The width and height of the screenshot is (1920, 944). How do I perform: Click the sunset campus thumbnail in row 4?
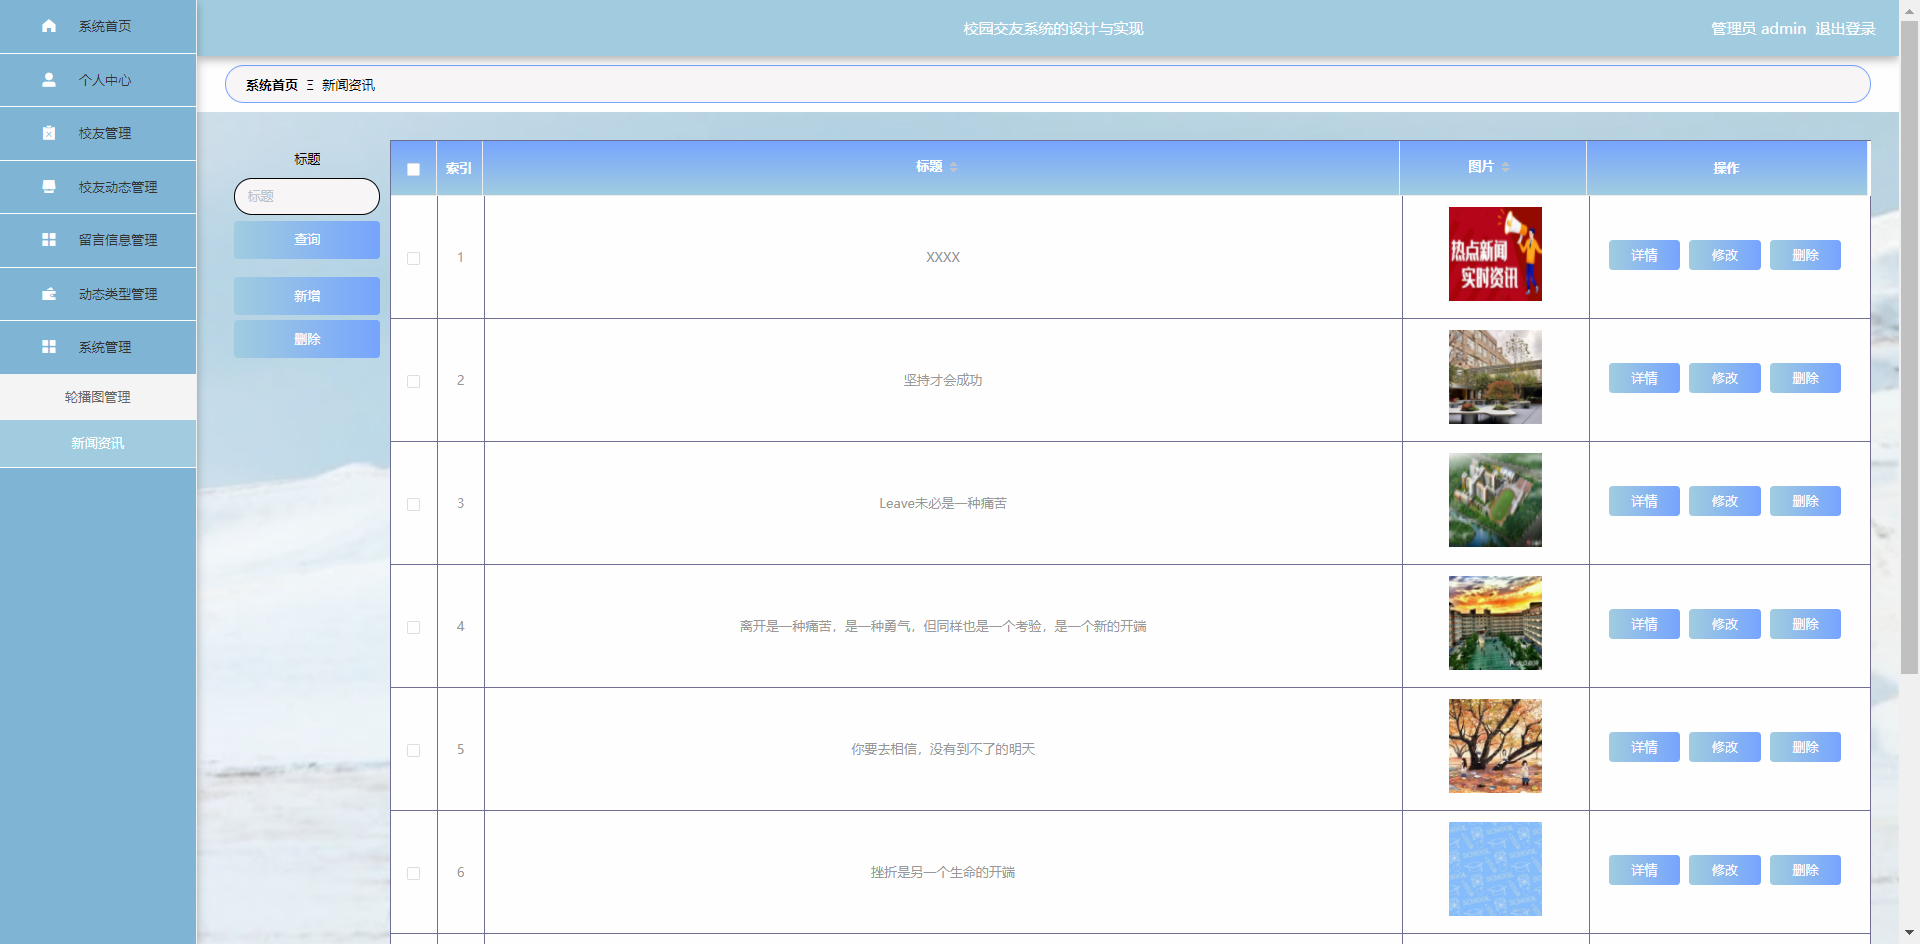click(x=1495, y=623)
